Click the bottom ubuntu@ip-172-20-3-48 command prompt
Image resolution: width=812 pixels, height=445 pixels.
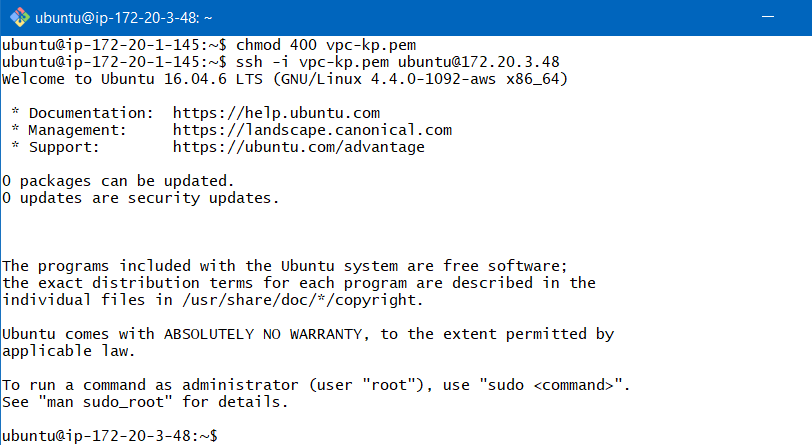[109, 436]
